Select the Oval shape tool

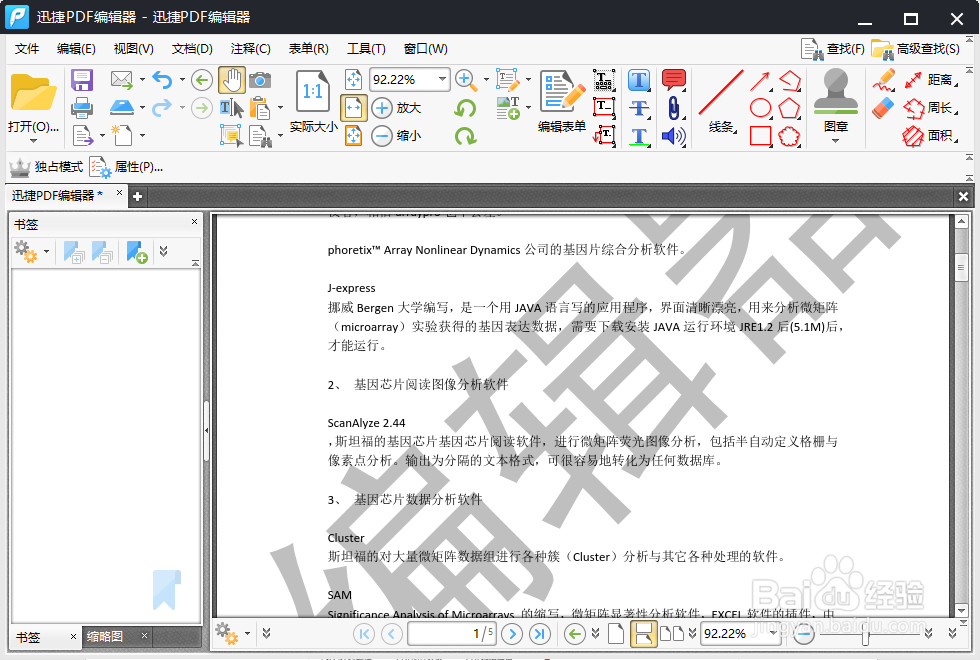tap(760, 108)
